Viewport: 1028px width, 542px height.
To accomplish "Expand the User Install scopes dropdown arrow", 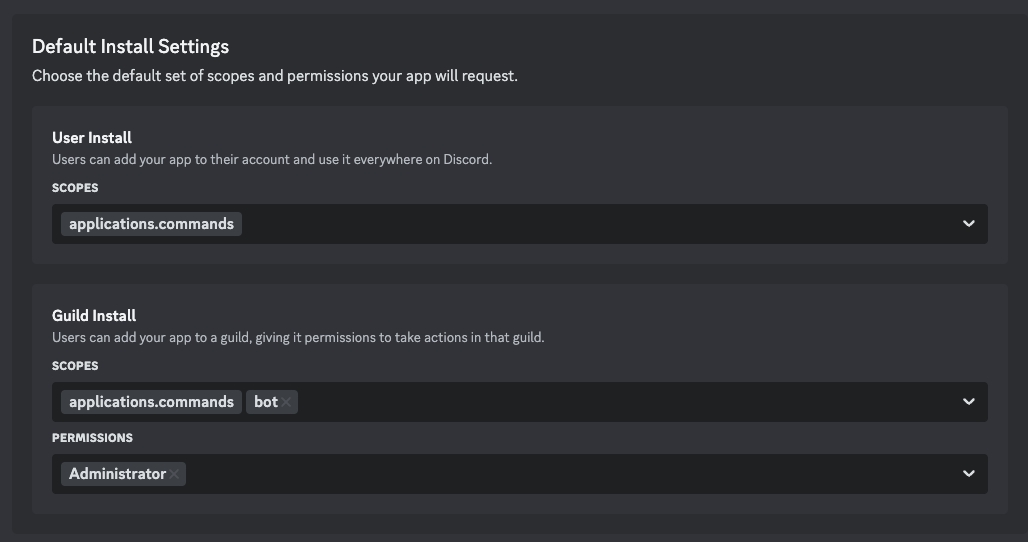I will pyautogui.click(x=968, y=224).
